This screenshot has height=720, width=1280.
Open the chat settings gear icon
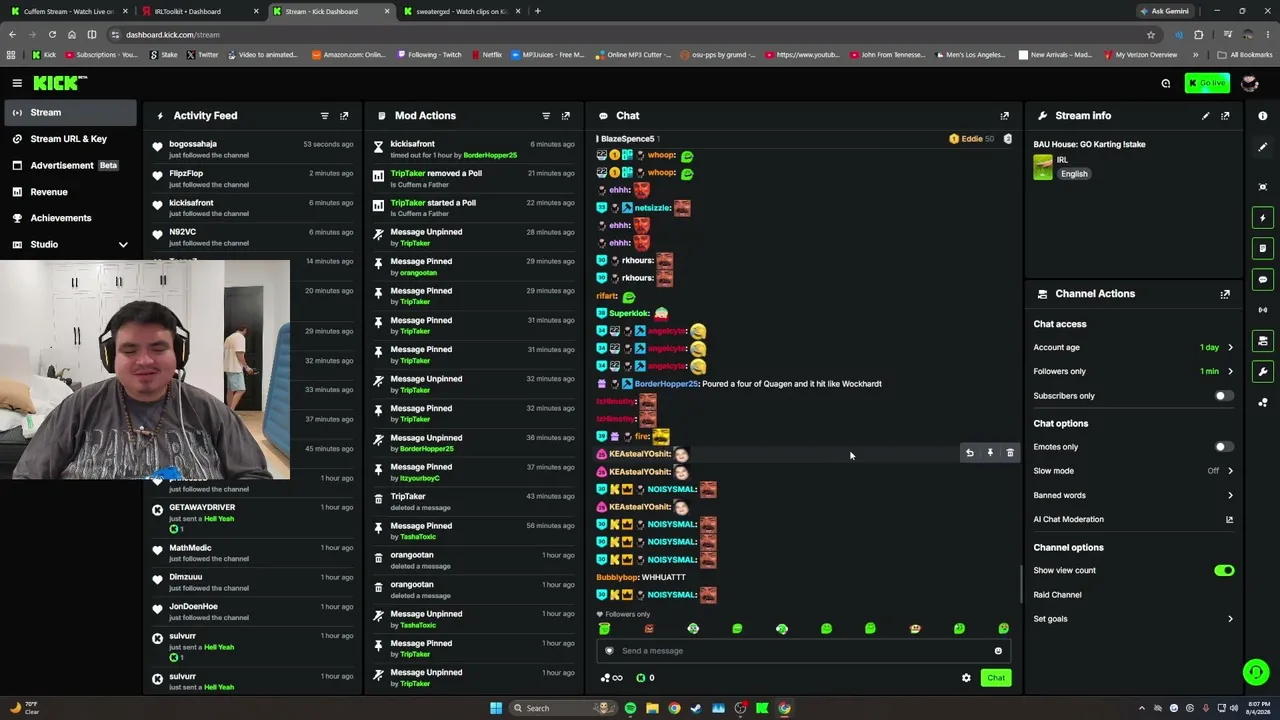click(x=966, y=678)
